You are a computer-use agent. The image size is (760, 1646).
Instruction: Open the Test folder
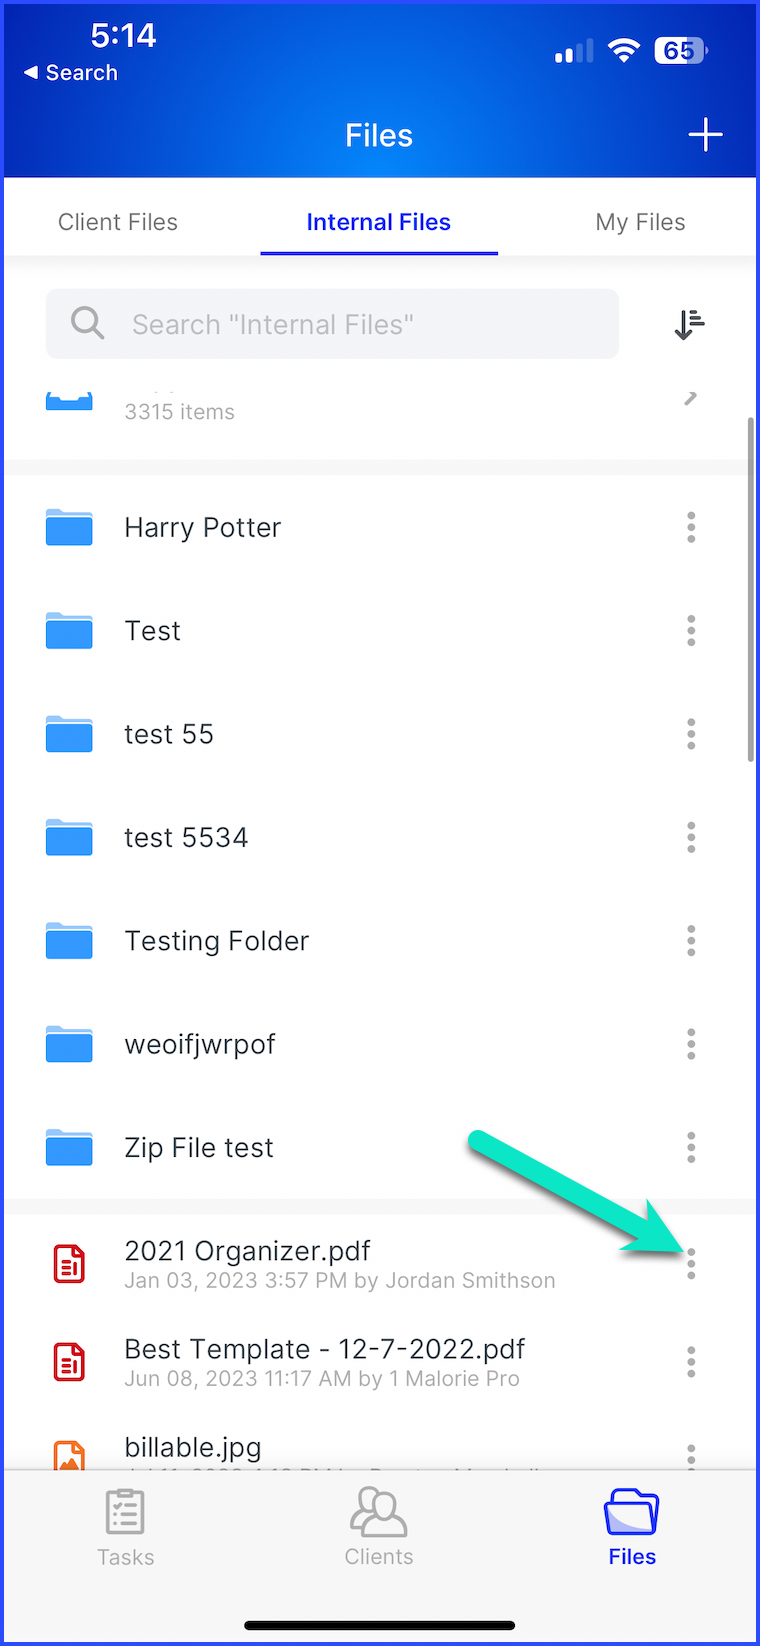click(x=153, y=631)
